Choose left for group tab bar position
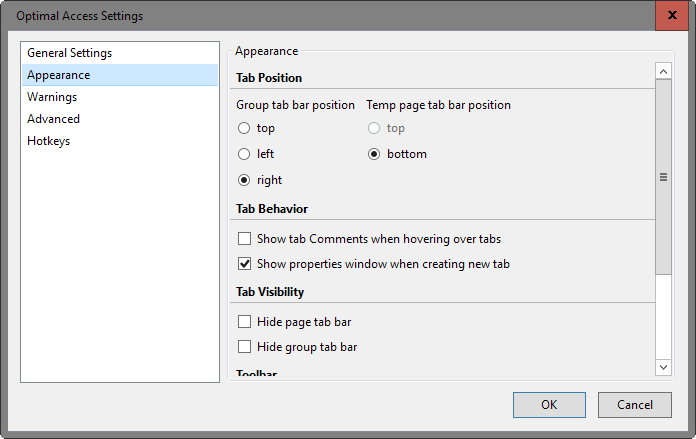Screen dimensions: 696x439 coord(244,154)
